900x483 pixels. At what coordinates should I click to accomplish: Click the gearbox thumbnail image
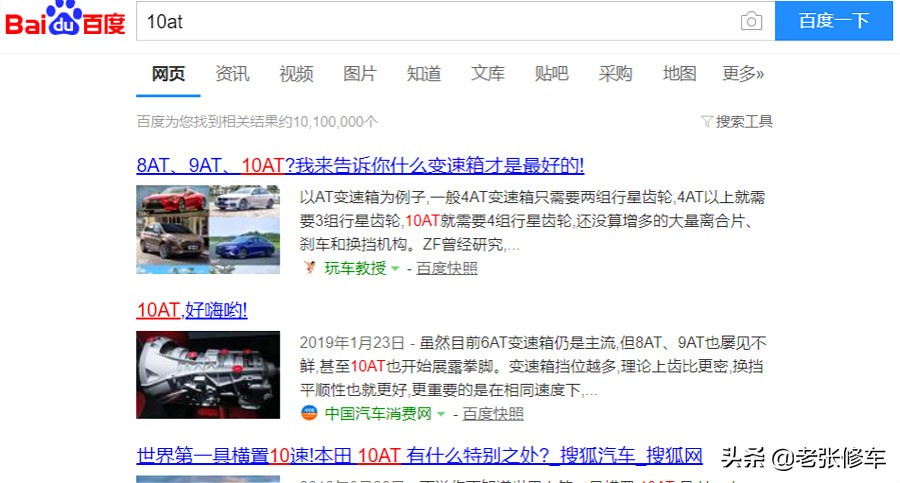coord(208,374)
